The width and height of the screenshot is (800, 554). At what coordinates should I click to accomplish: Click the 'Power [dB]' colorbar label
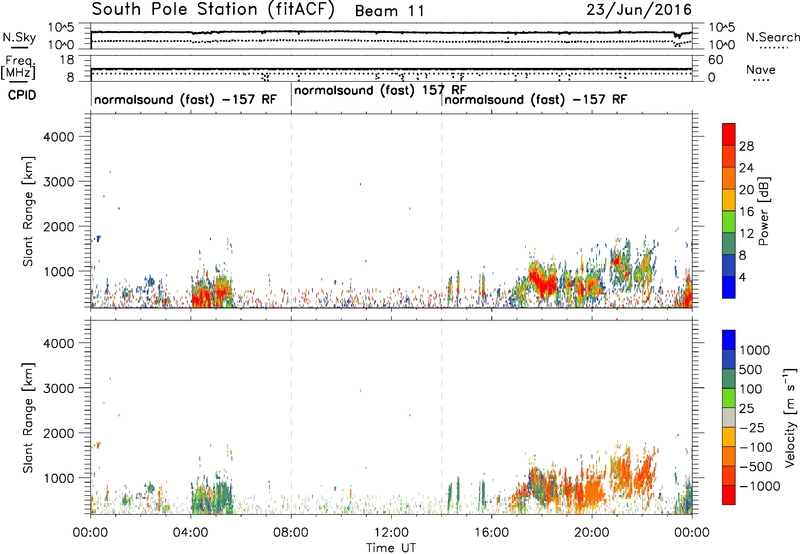[763, 211]
